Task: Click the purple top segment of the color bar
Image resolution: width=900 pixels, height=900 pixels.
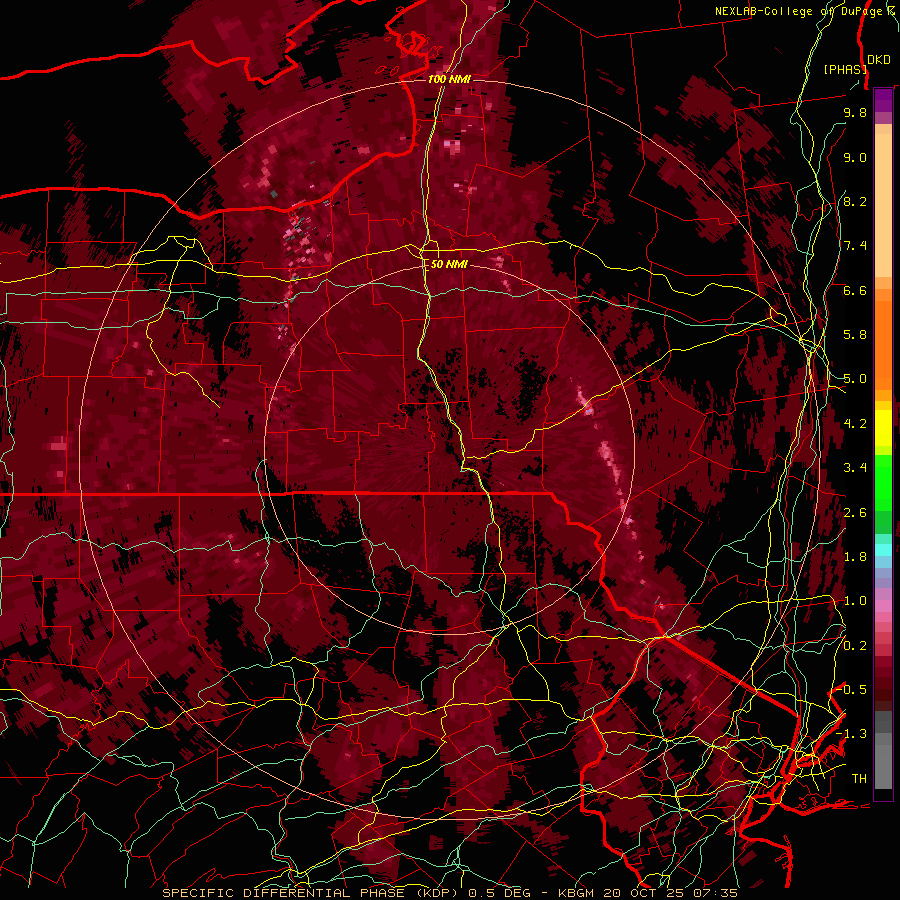Action: coord(883,100)
